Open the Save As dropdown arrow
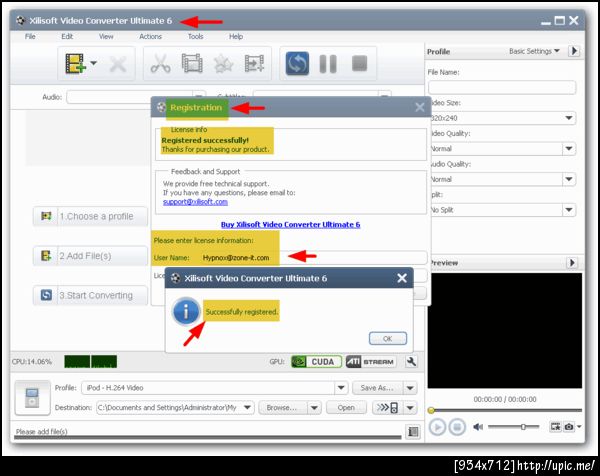This screenshot has height=476, width=600. coord(410,388)
